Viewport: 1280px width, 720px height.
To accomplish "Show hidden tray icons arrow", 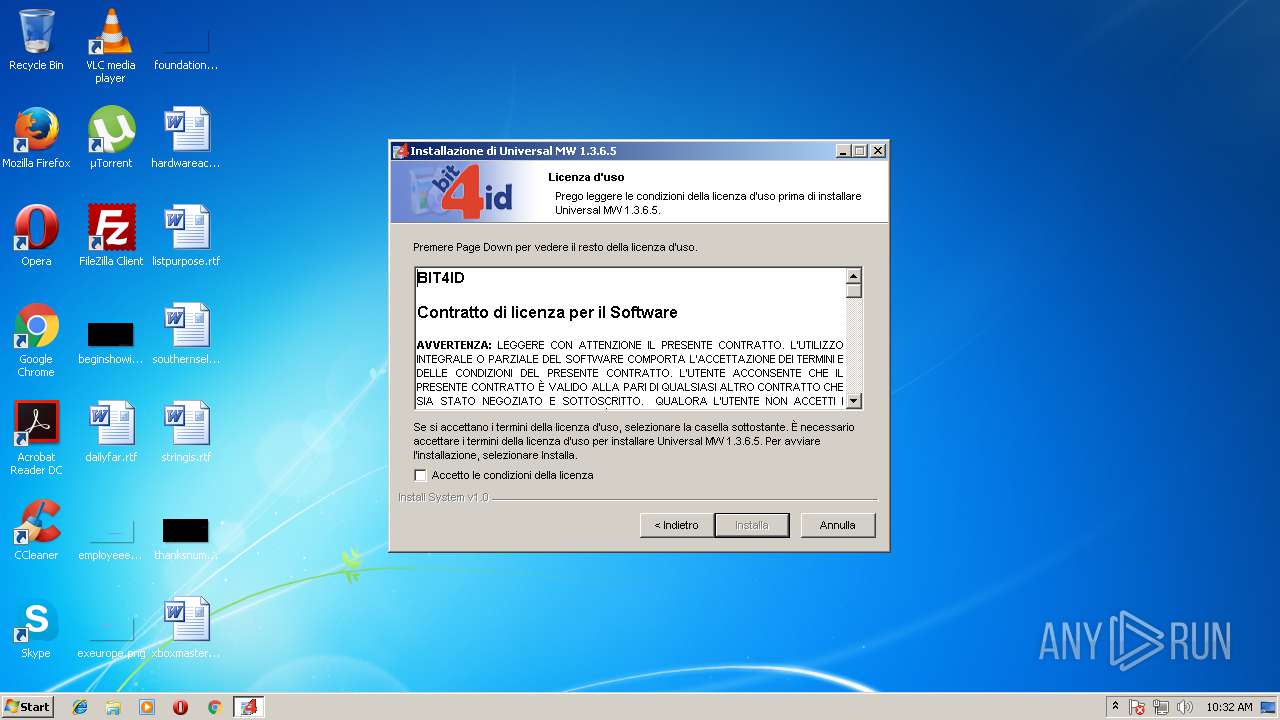I will pyautogui.click(x=1115, y=706).
